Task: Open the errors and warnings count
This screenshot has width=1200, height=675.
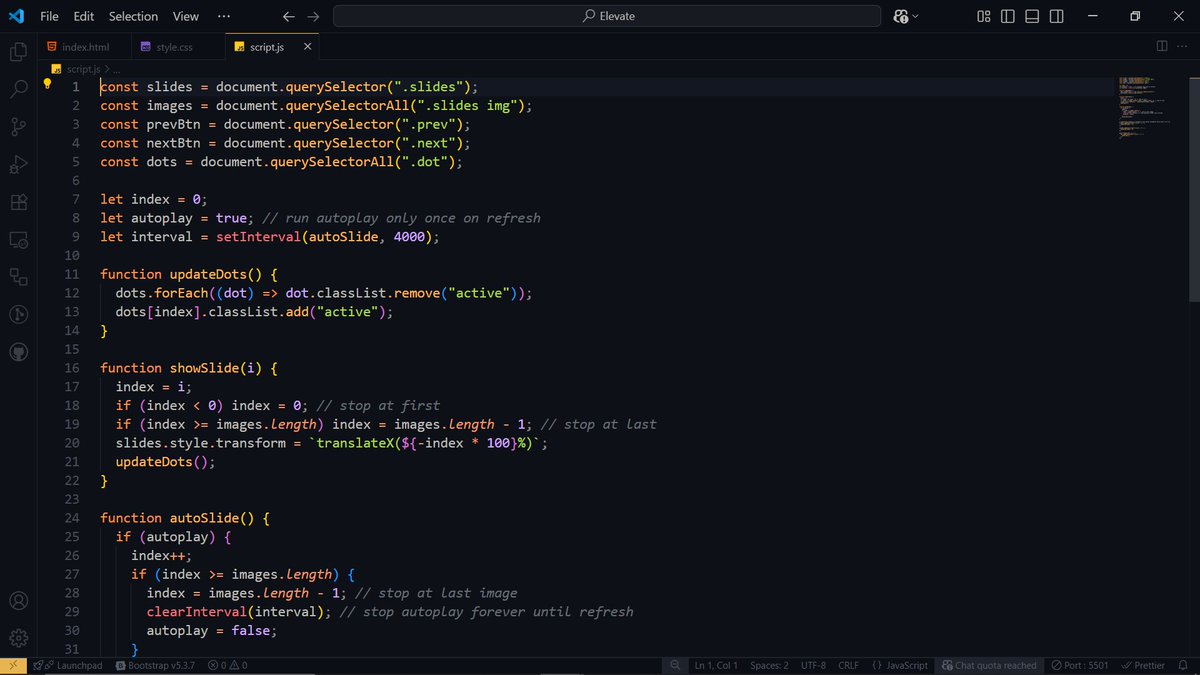Action: pos(227,665)
